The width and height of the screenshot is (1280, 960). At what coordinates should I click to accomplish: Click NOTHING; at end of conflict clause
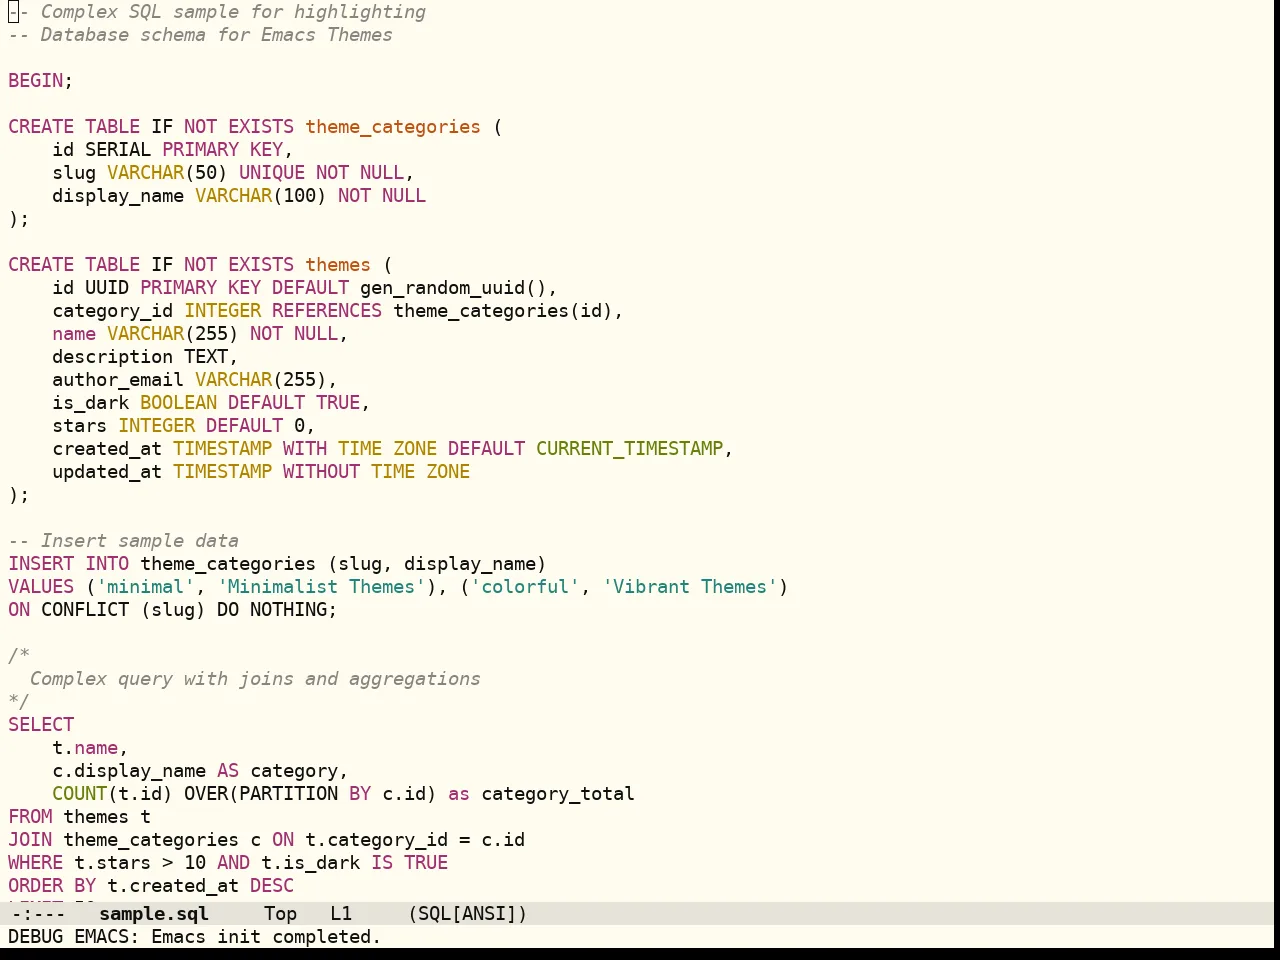(x=294, y=610)
